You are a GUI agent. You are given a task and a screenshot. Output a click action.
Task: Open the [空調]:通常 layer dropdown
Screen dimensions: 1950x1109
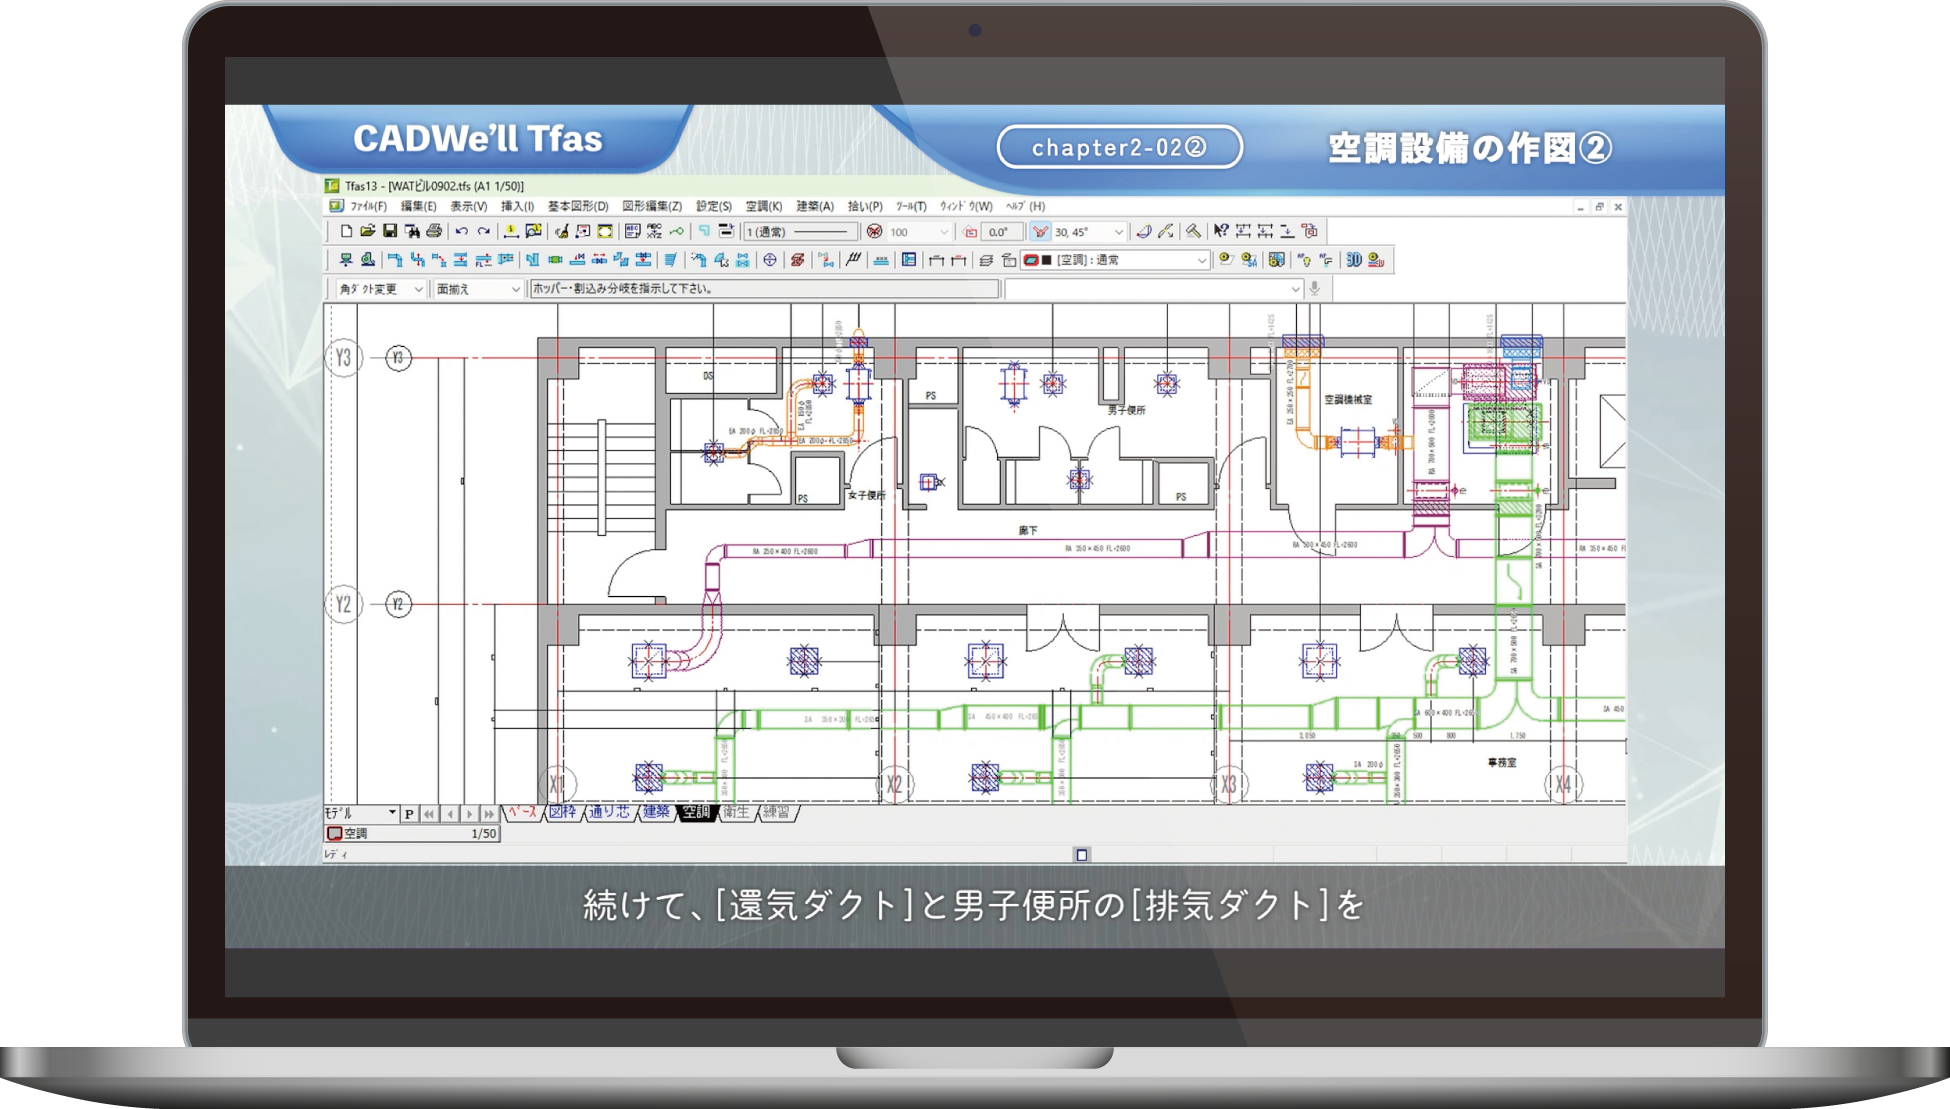1201,260
